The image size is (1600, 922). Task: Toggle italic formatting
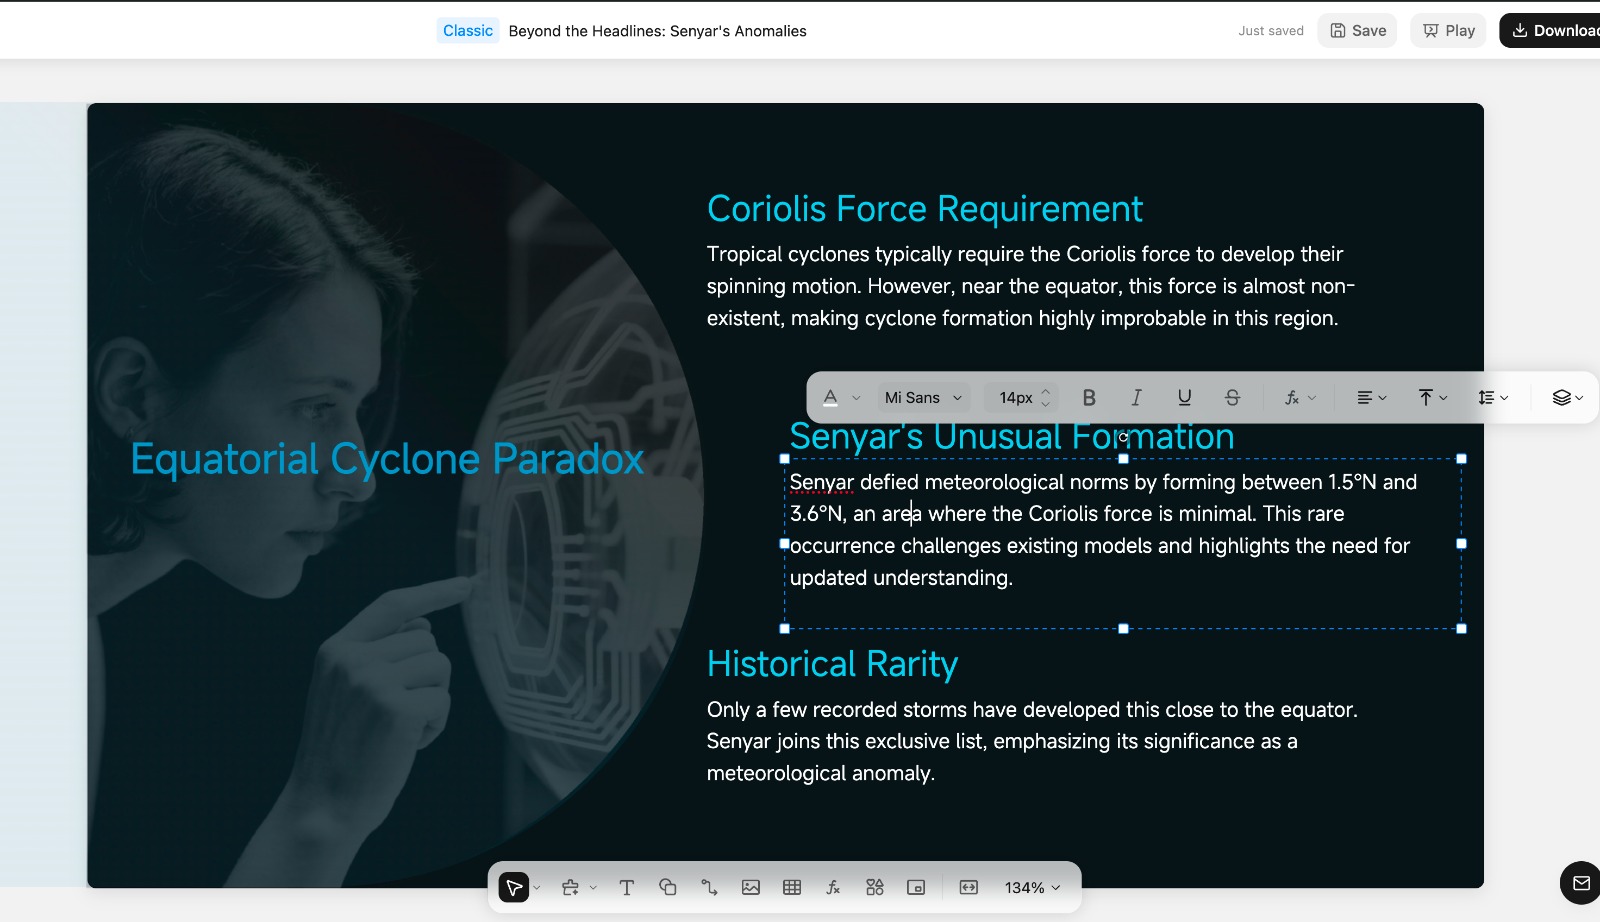point(1136,398)
